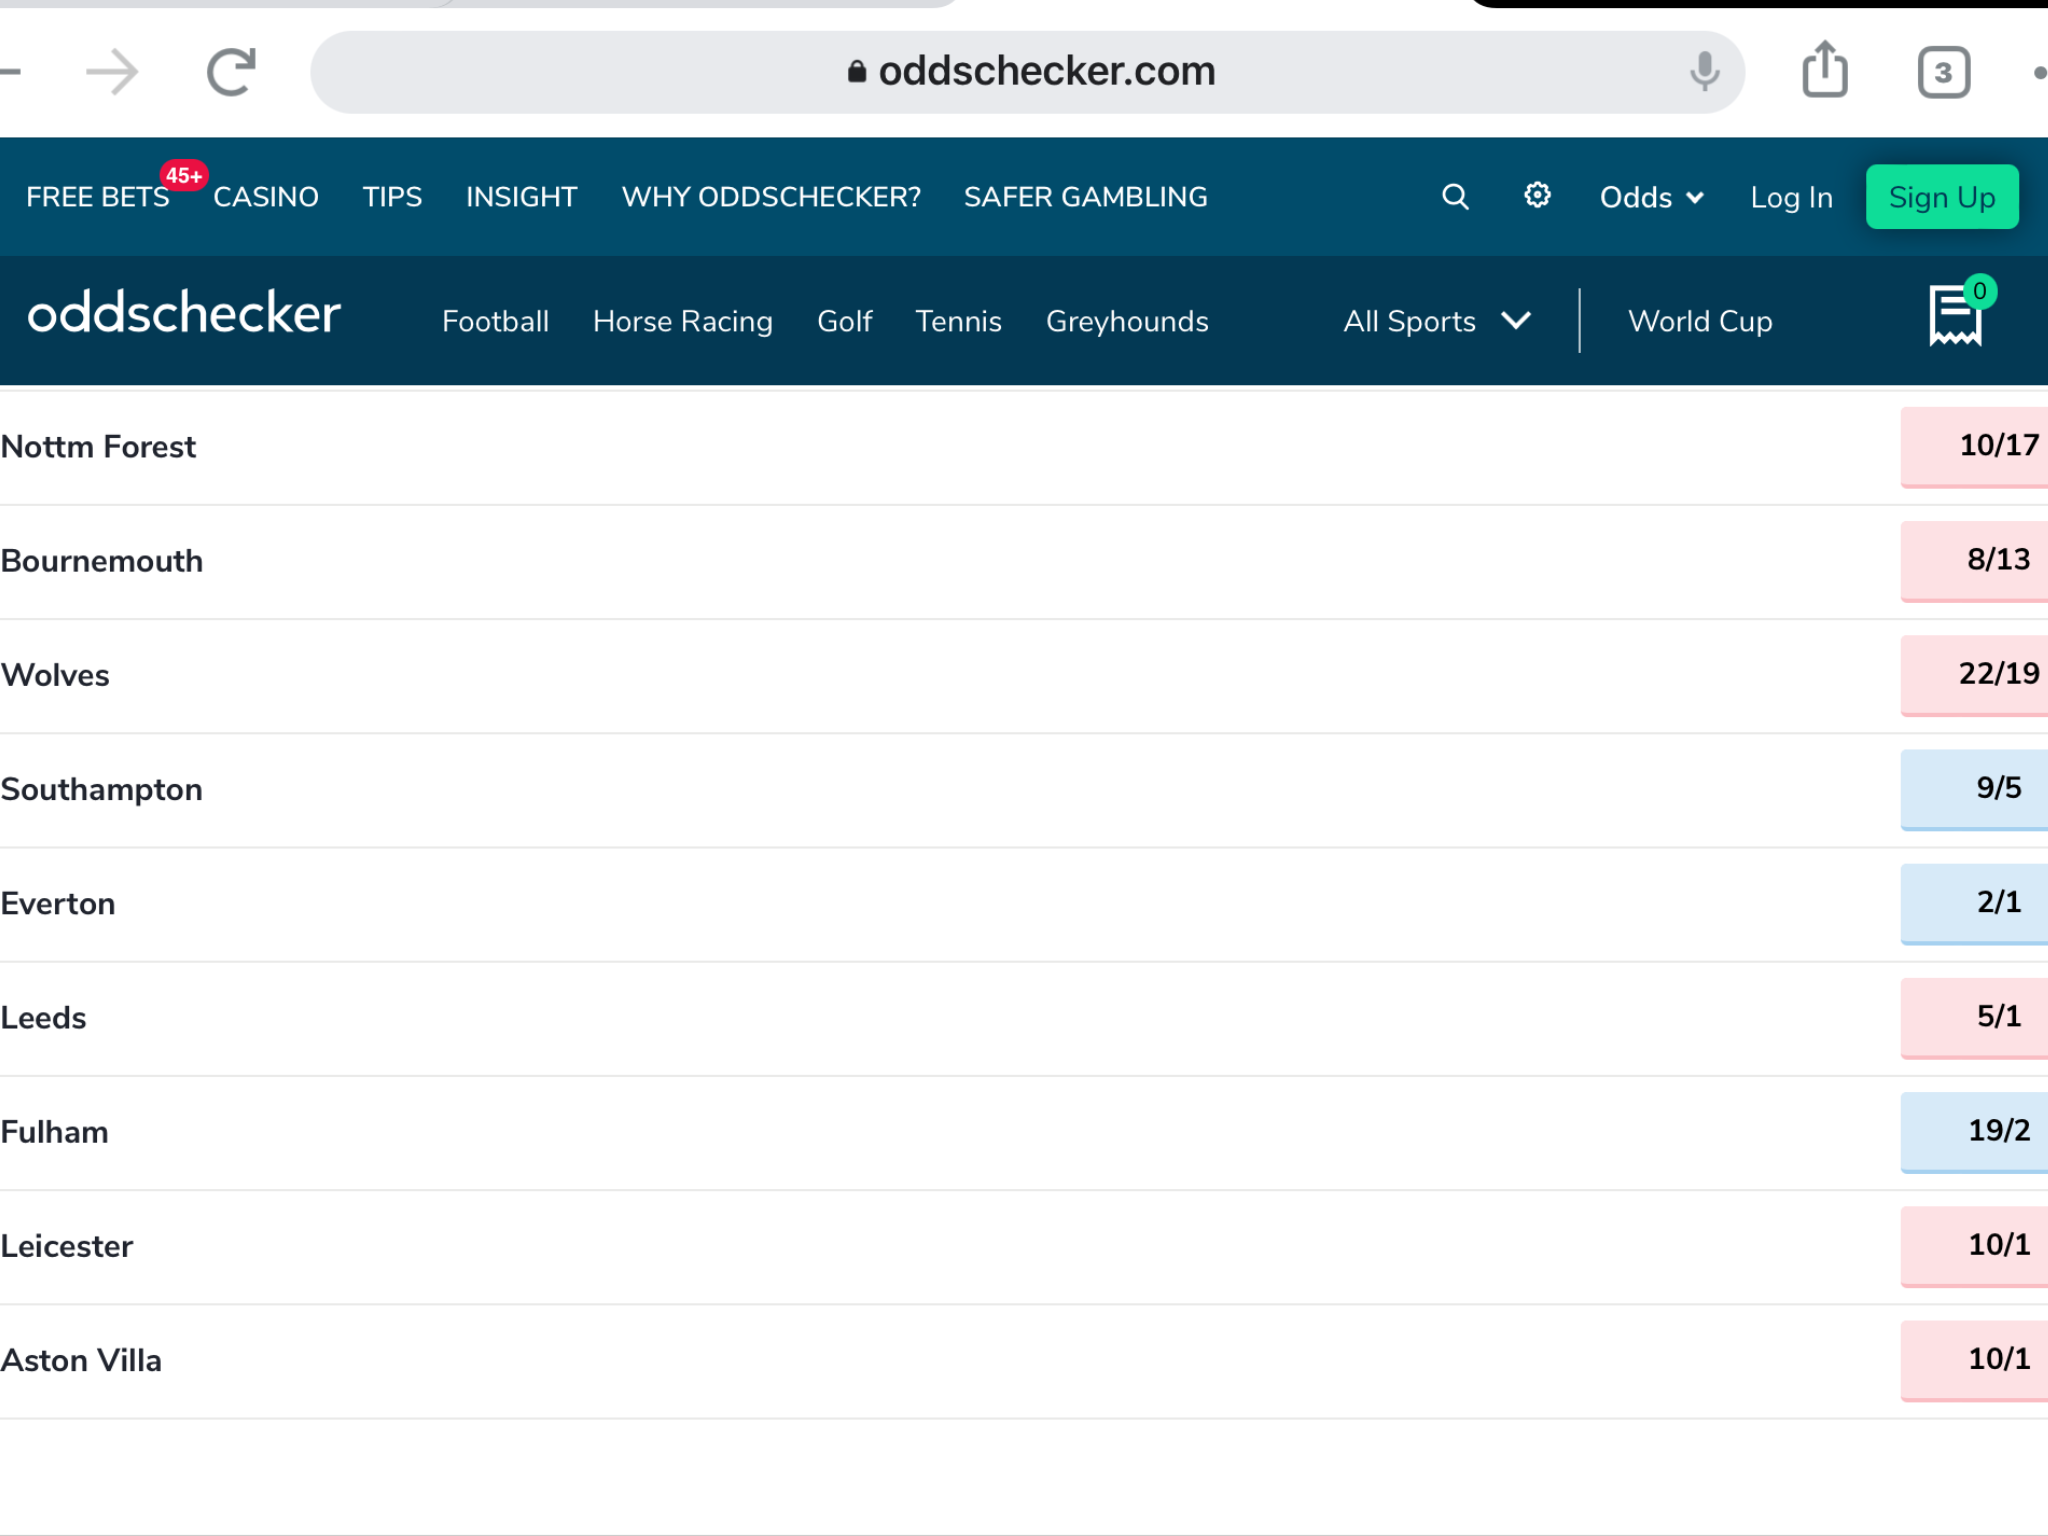Go to the Horse Racing section
2048x1536 pixels.
(682, 321)
